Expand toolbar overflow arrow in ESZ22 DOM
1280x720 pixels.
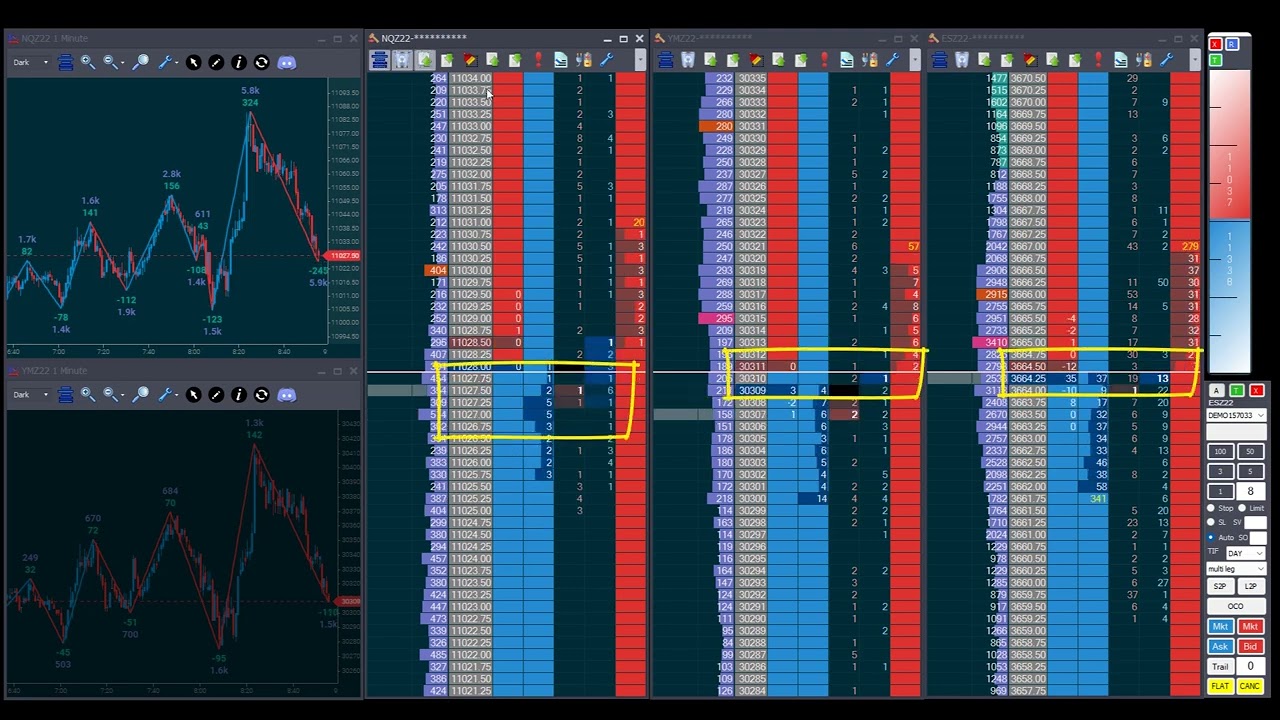click(x=1195, y=61)
